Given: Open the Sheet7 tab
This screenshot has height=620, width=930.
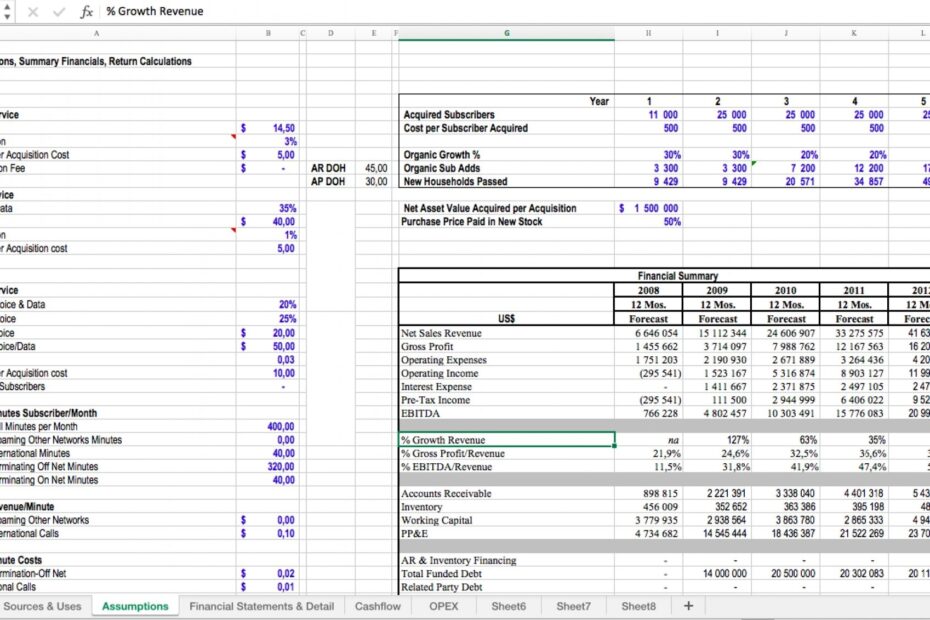Looking at the screenshot, I should pos(574,606).
